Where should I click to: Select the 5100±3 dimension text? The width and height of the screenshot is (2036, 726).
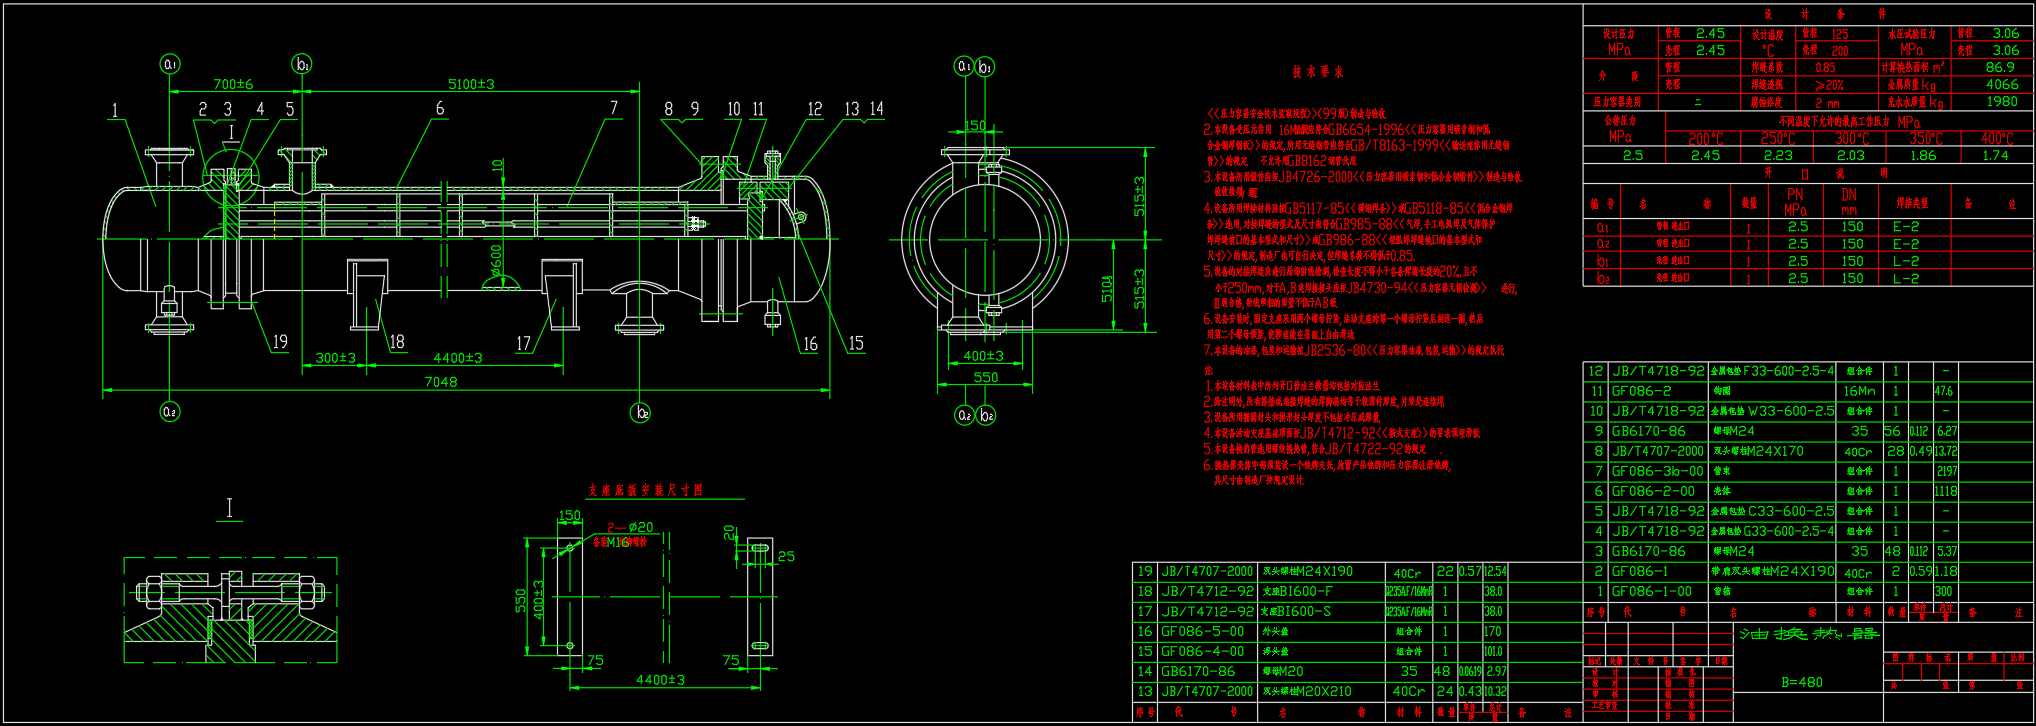click(471, 84)
